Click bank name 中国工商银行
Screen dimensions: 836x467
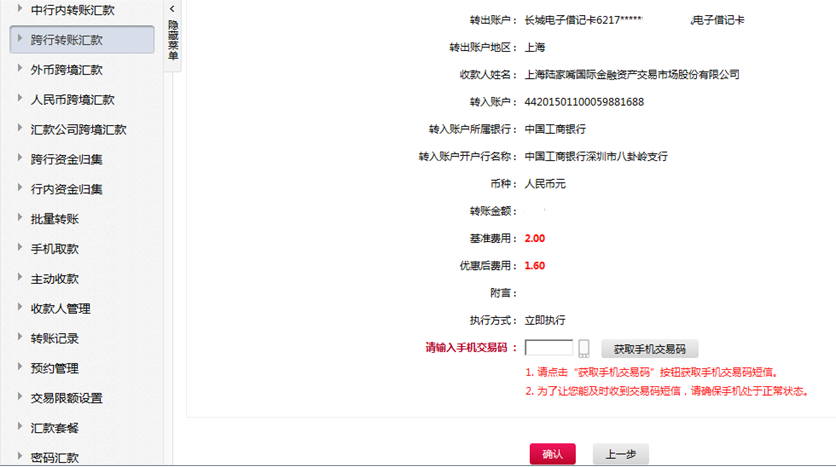coord(555,129)
